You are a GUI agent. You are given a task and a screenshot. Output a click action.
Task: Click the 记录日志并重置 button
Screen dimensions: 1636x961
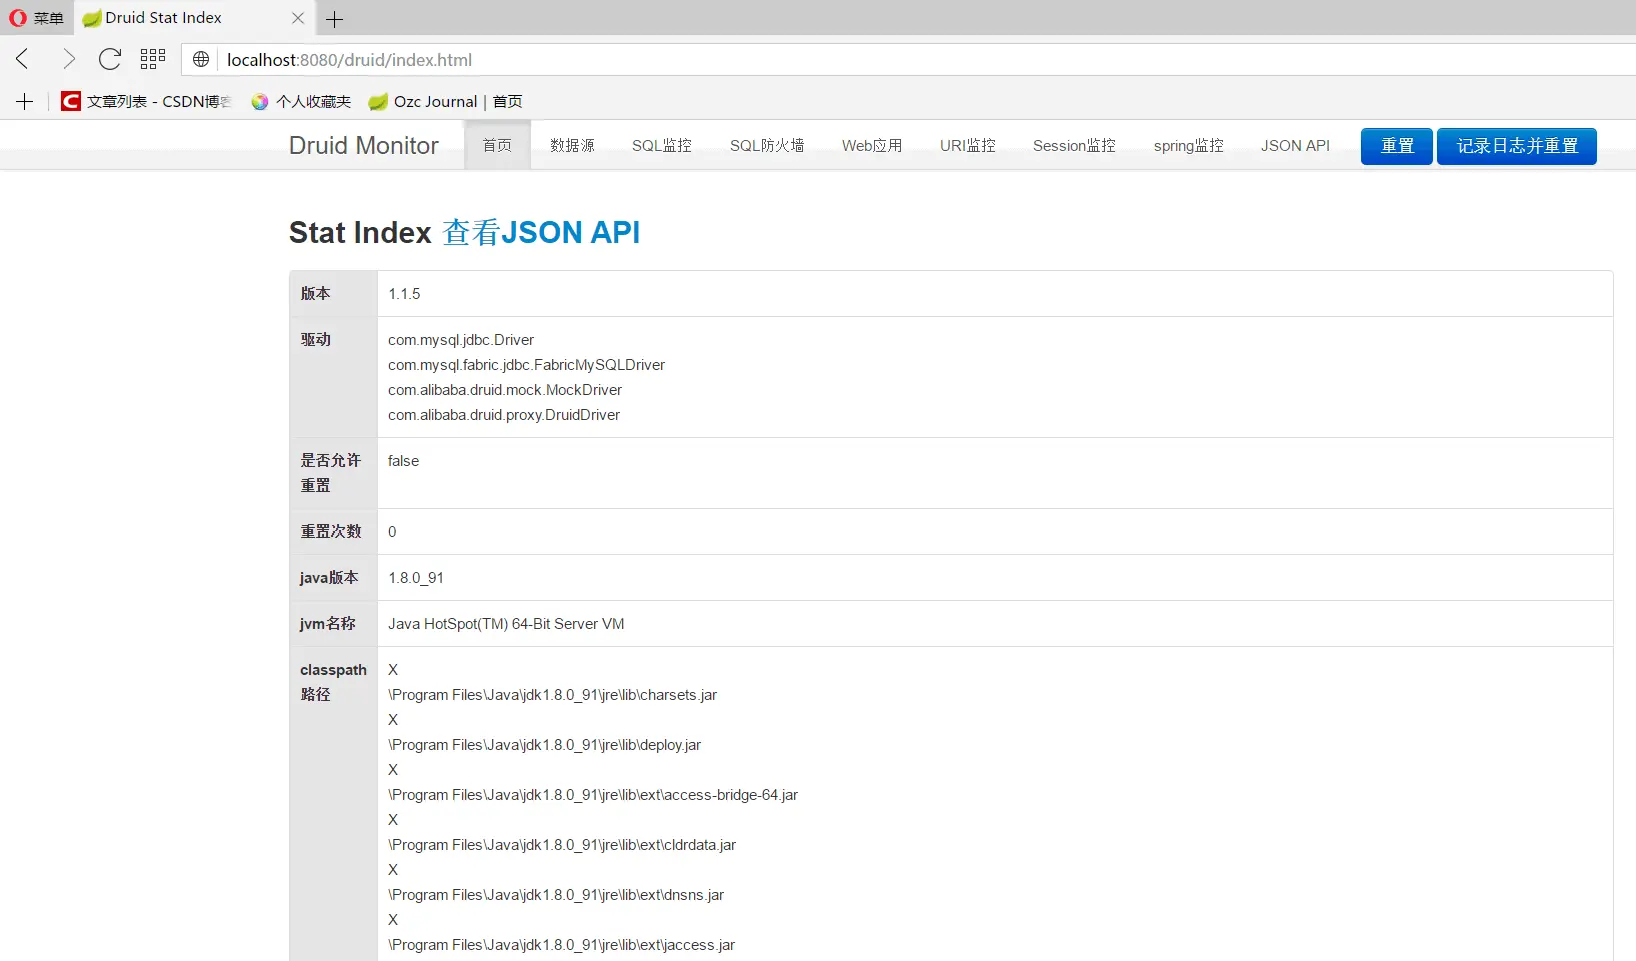point(1517,146)
